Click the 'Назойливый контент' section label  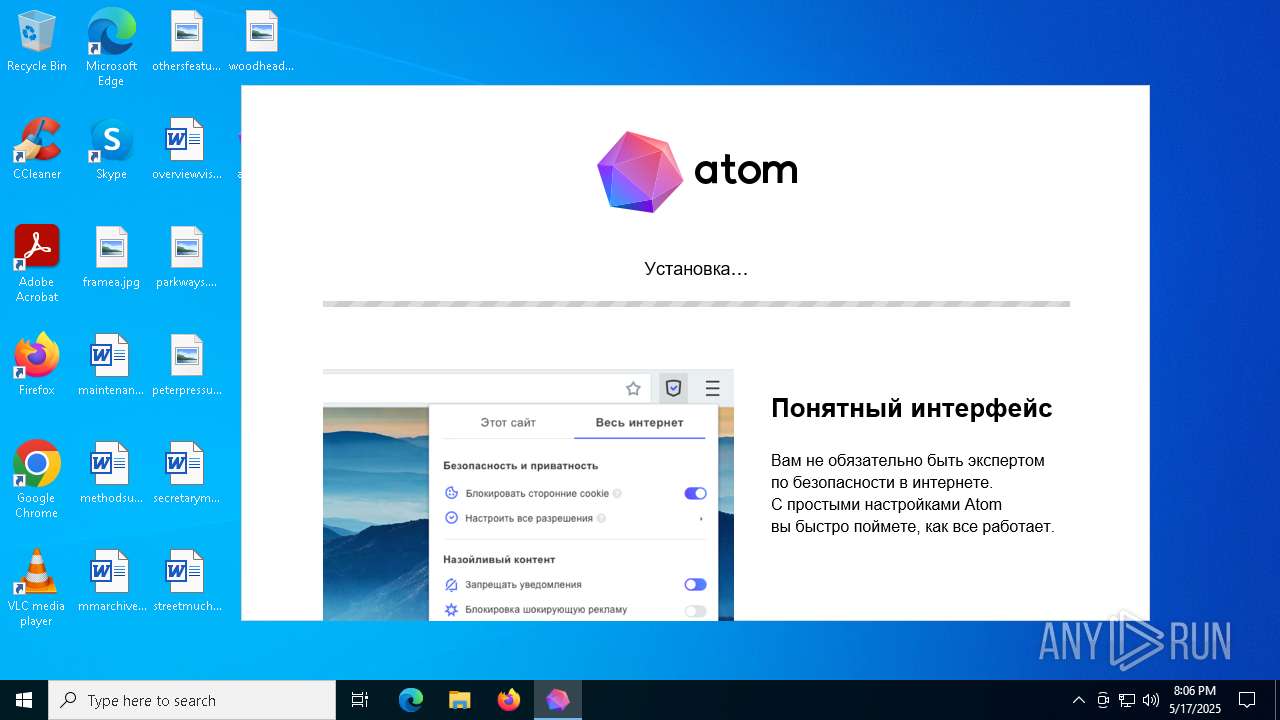point(499,559)
